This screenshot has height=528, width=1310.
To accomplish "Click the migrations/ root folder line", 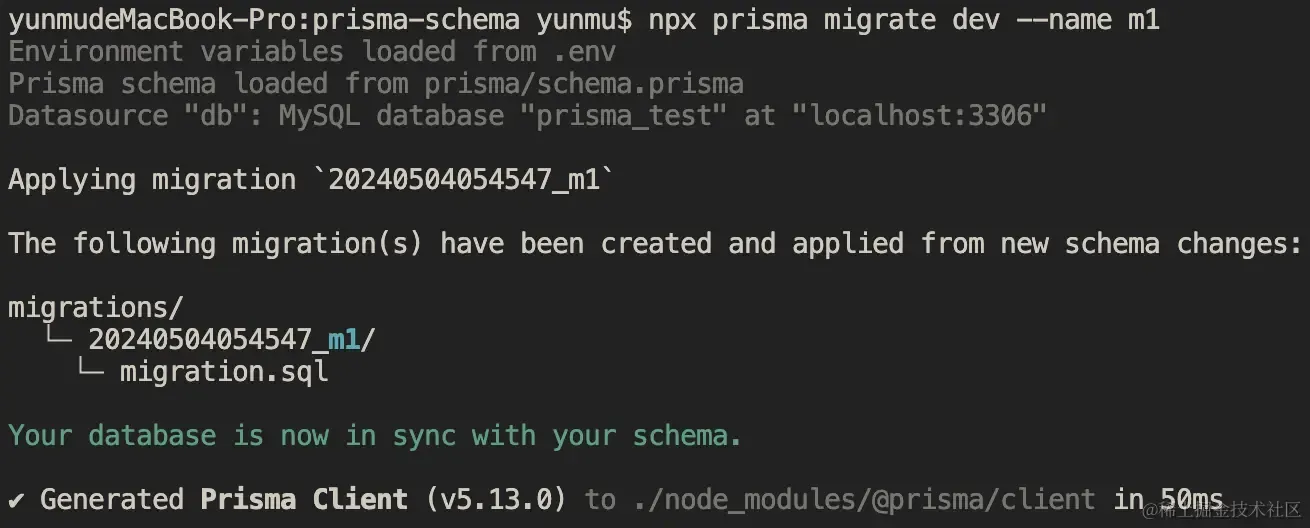I will (x=96, y=308).
